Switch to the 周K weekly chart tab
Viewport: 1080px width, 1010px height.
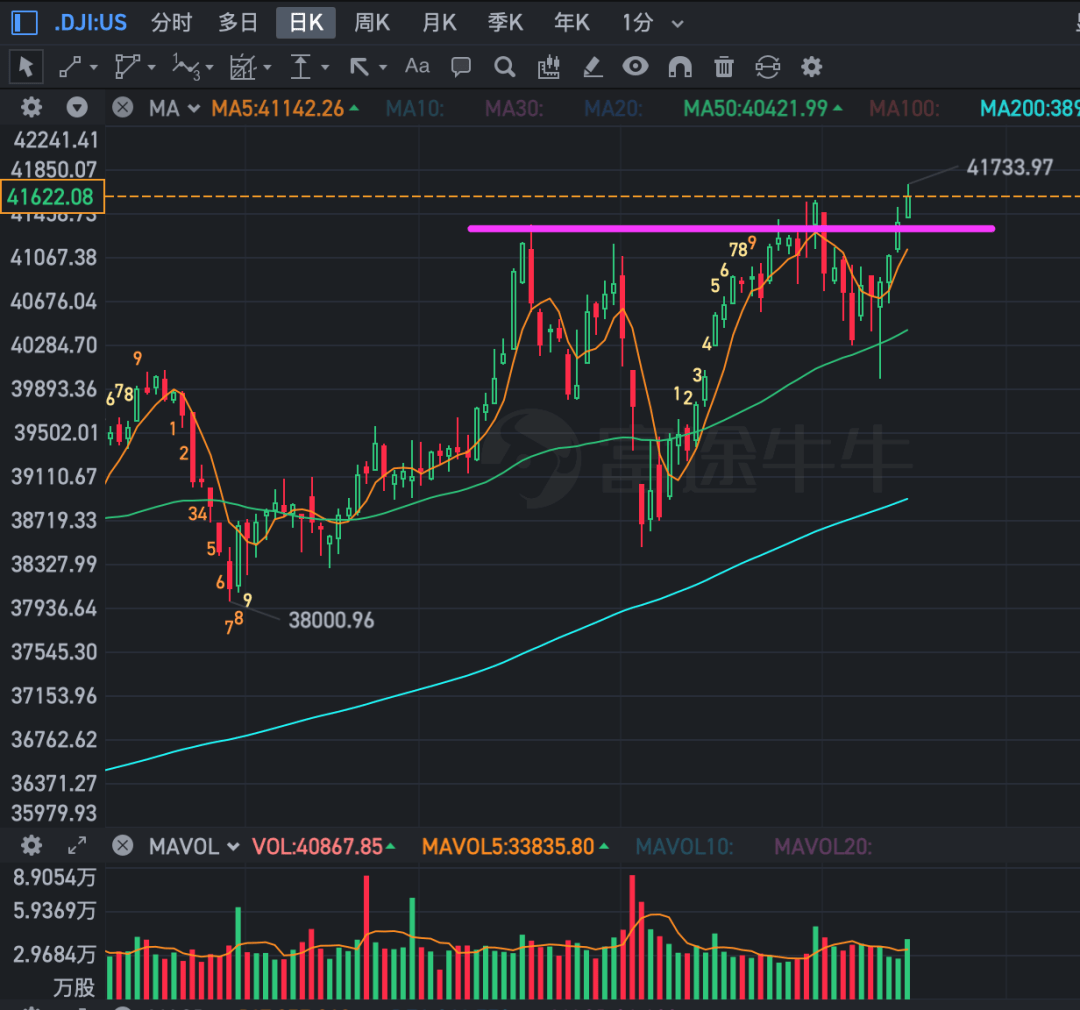(x=372, y=23)
